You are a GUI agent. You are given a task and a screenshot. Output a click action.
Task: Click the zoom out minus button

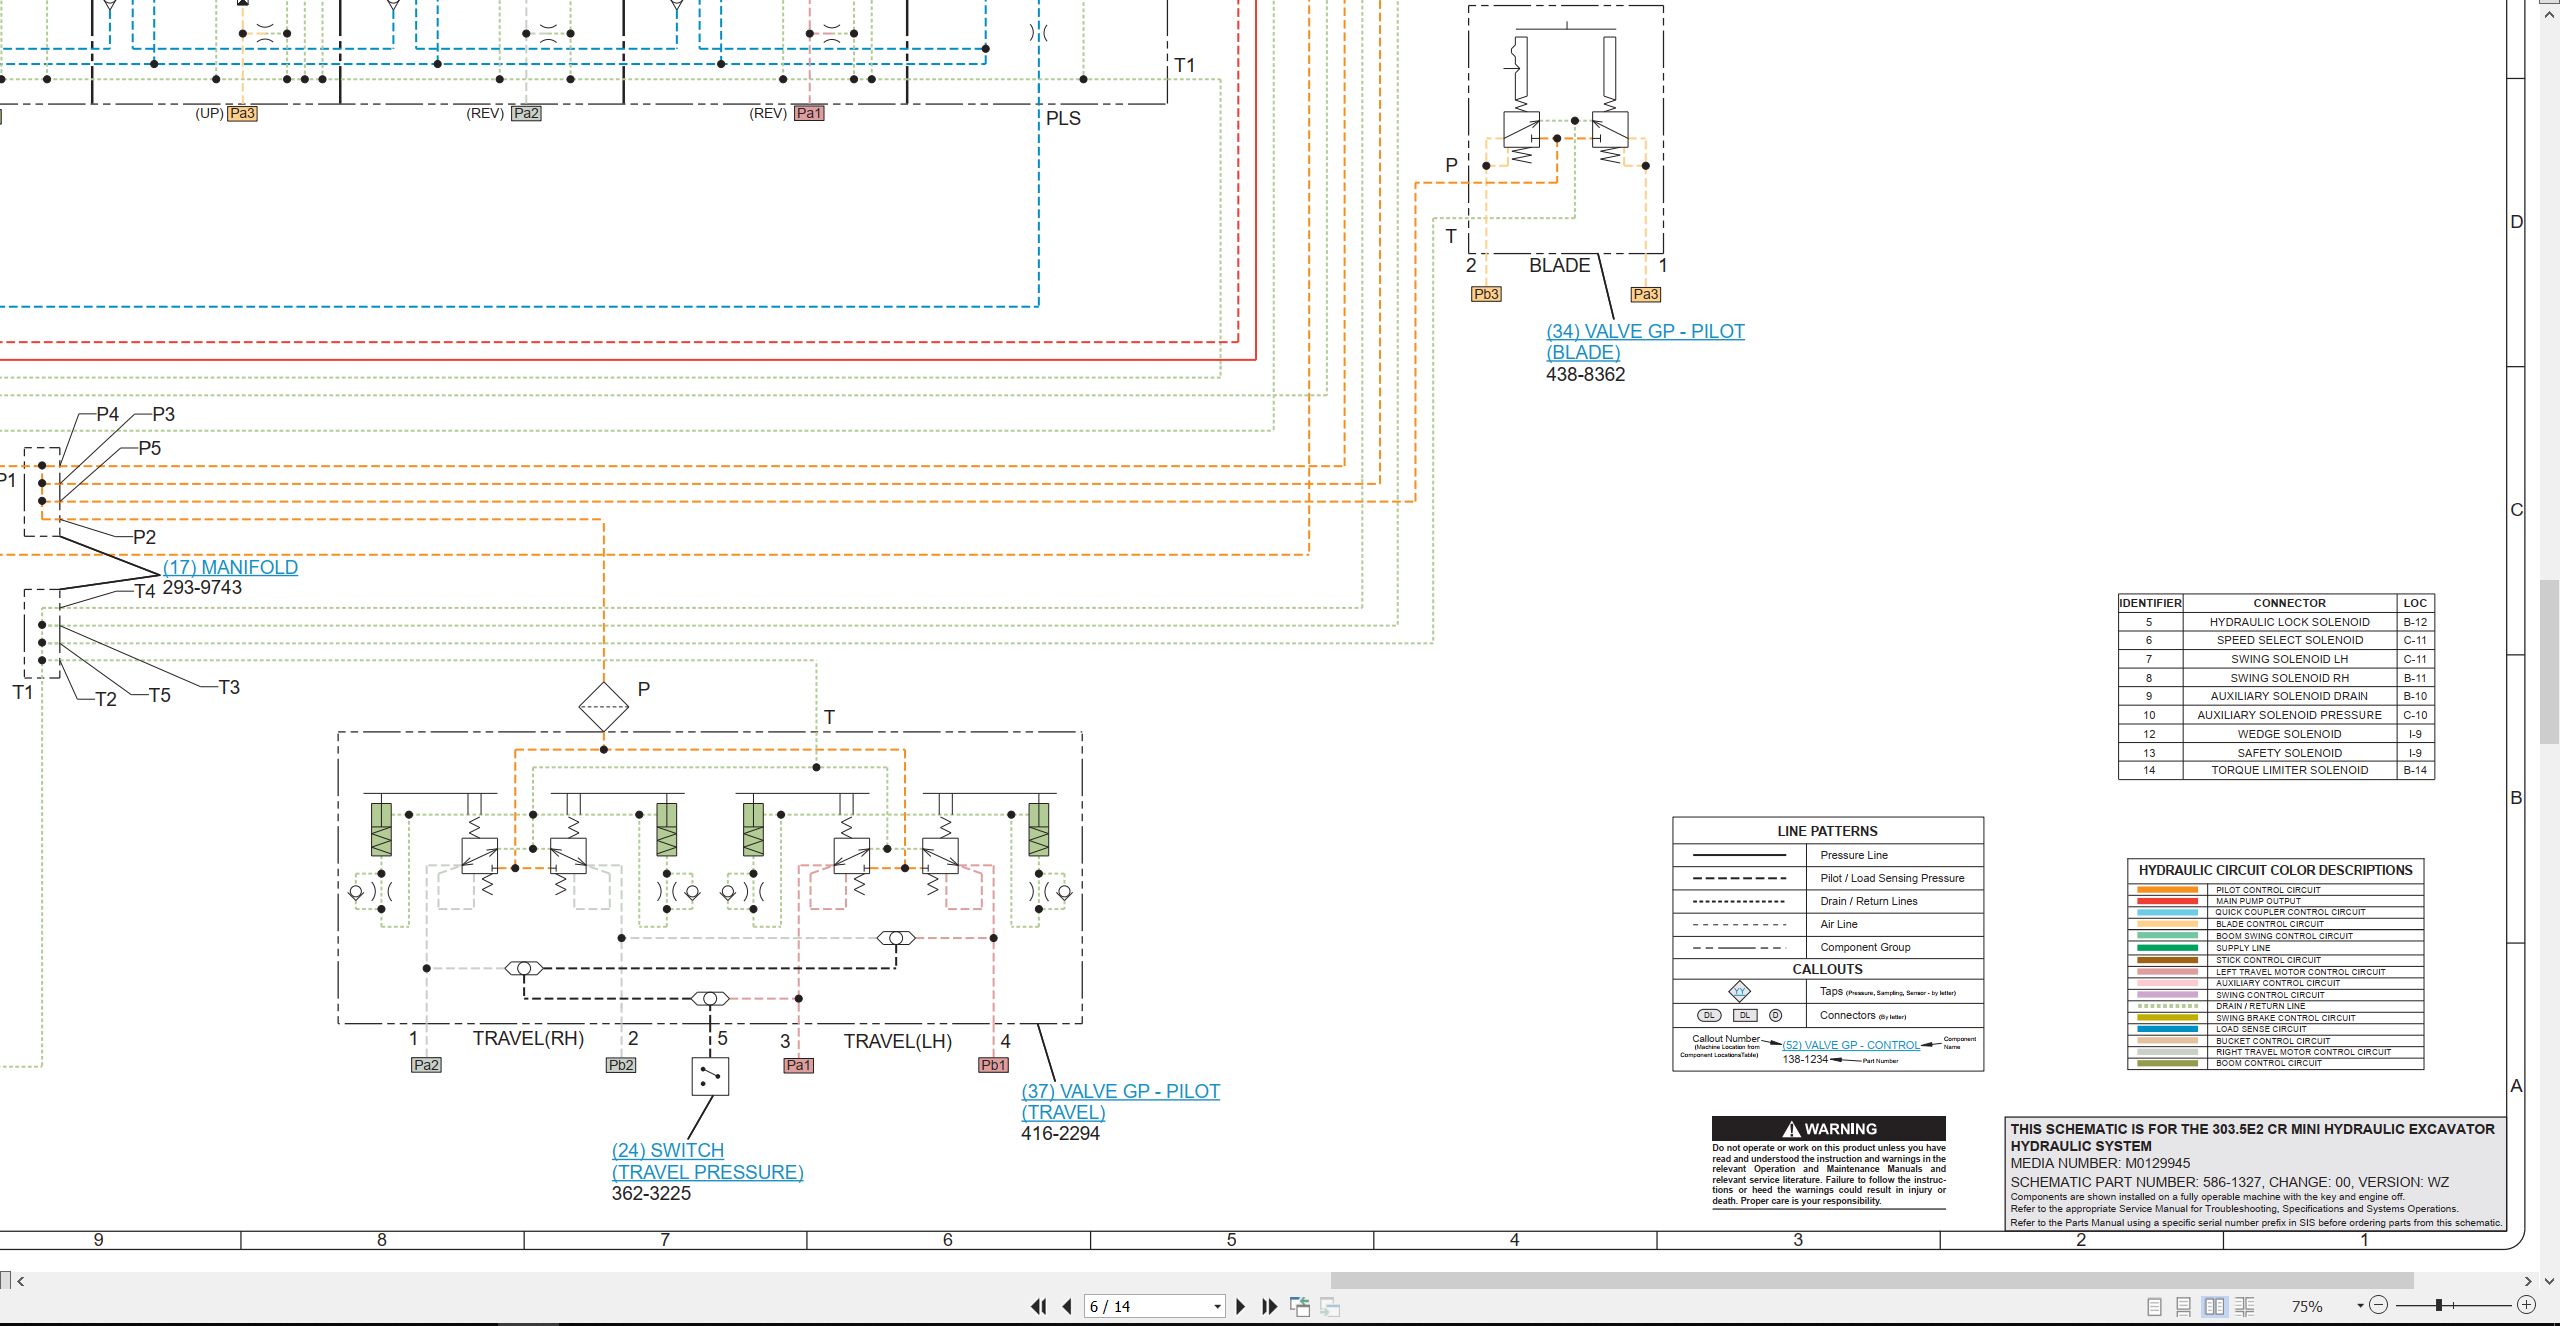point(2379,1305)
